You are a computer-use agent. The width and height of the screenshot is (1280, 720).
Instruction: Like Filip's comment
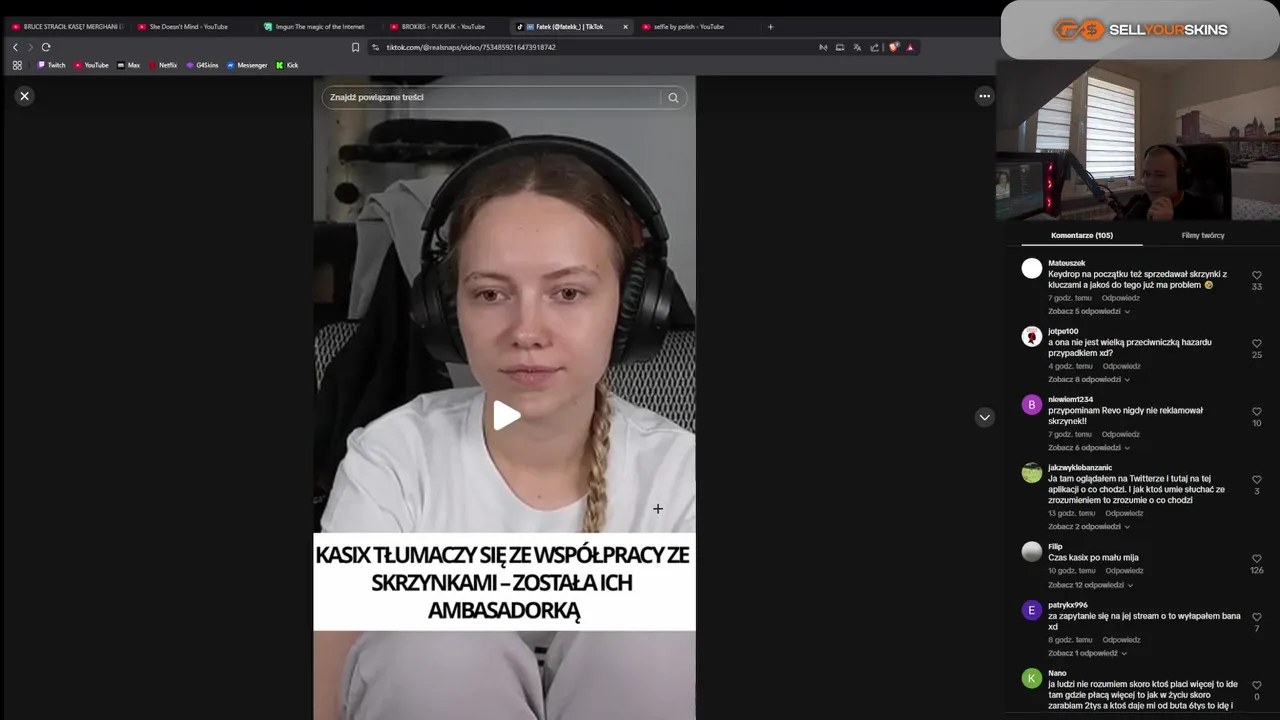click(1257, 559)
